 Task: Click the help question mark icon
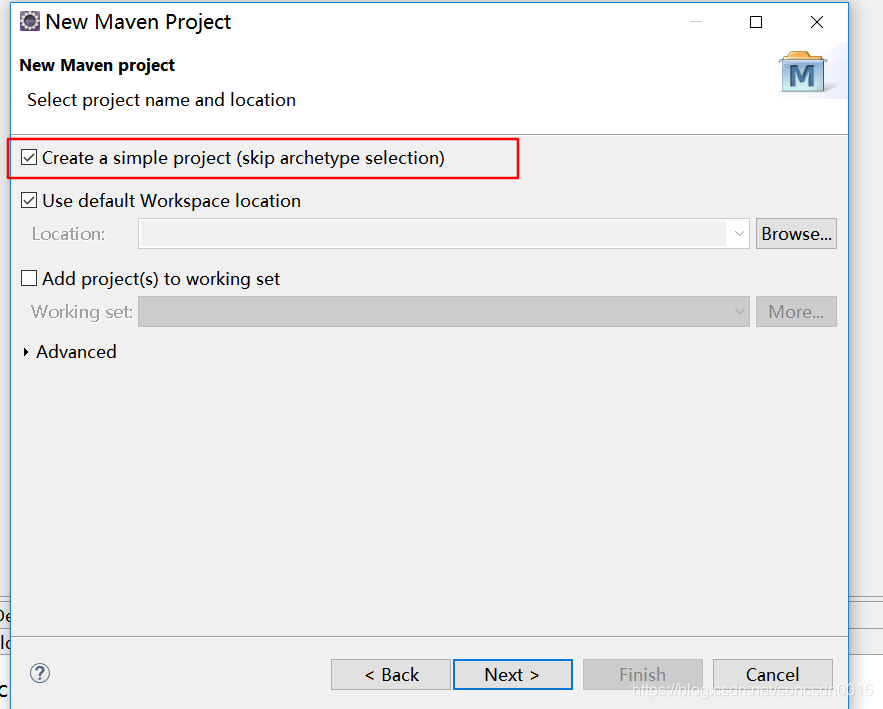pos(40,673)
